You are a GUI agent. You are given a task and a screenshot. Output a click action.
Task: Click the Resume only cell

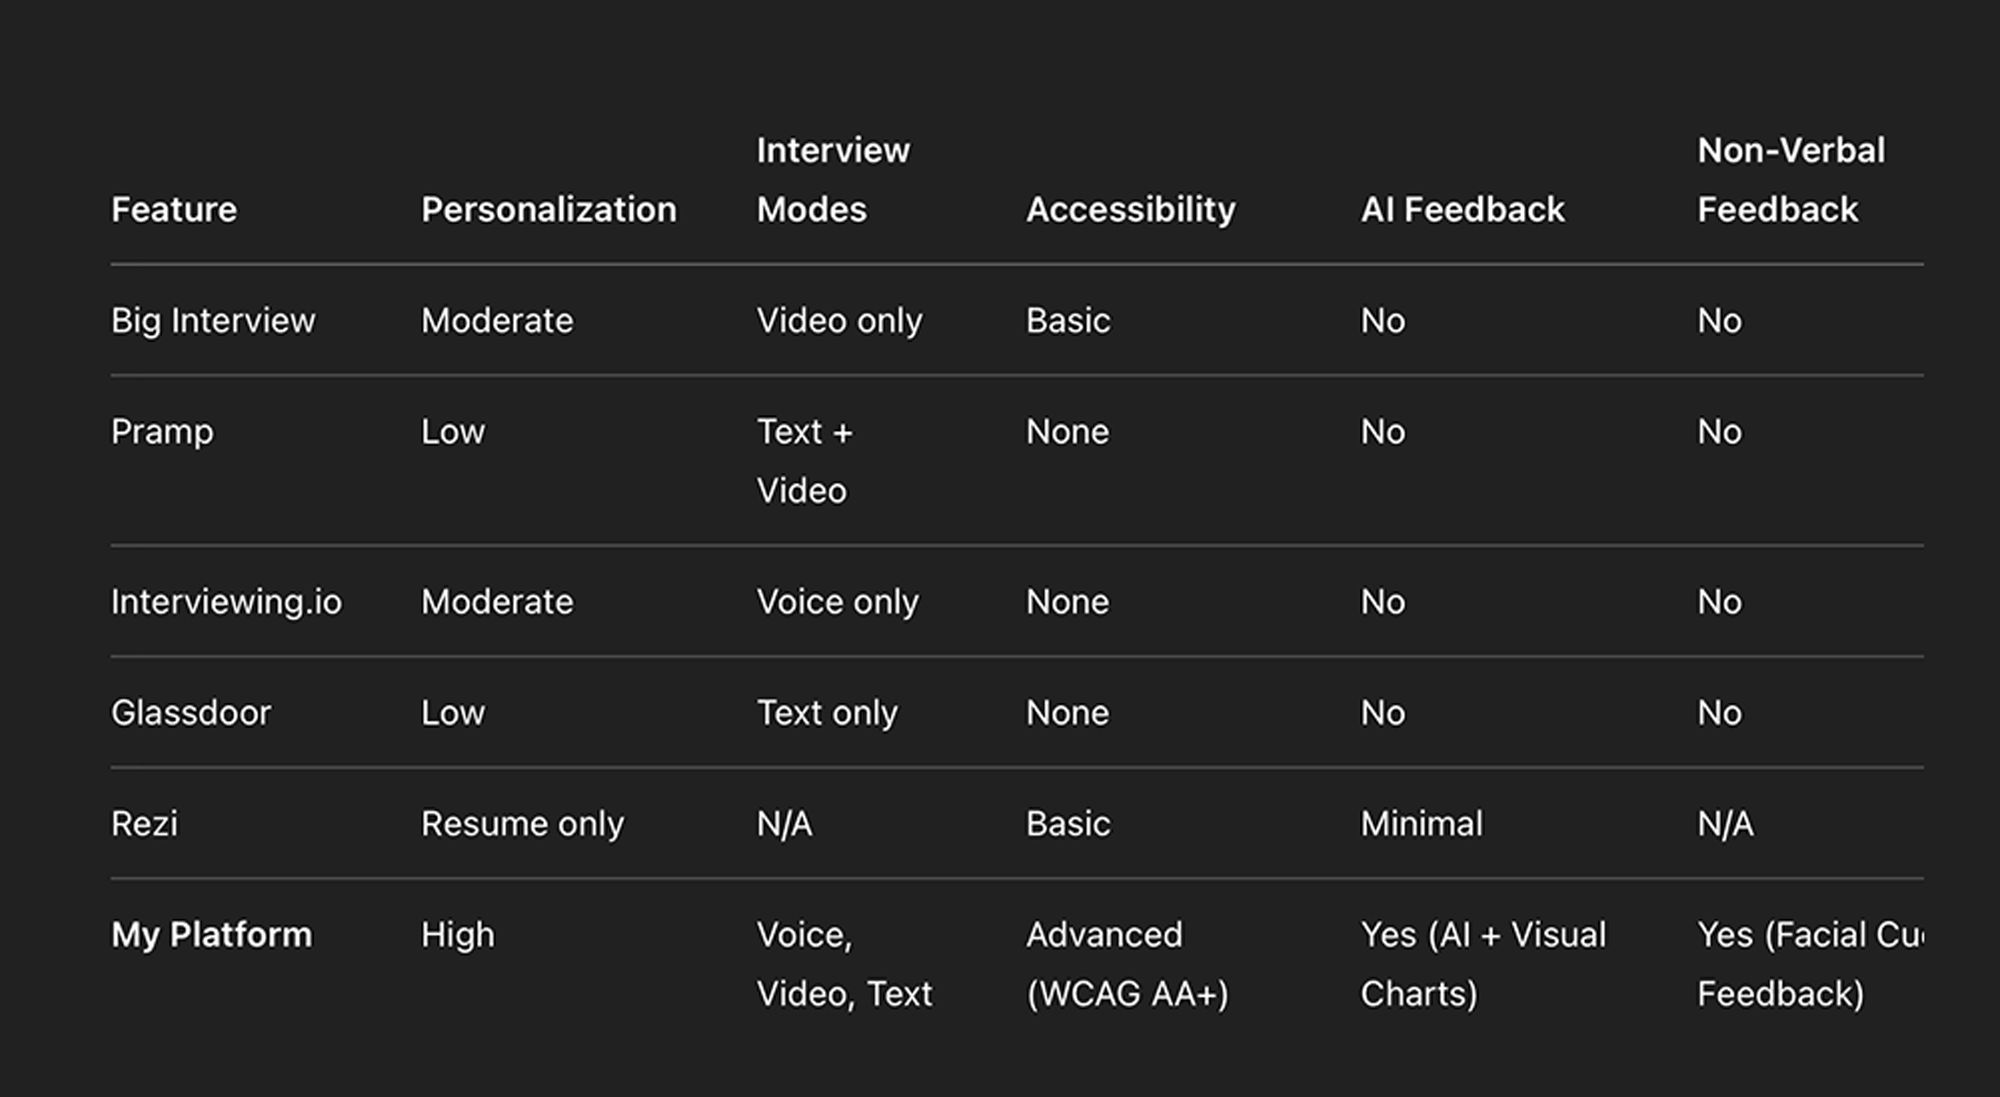coord(522,823)
